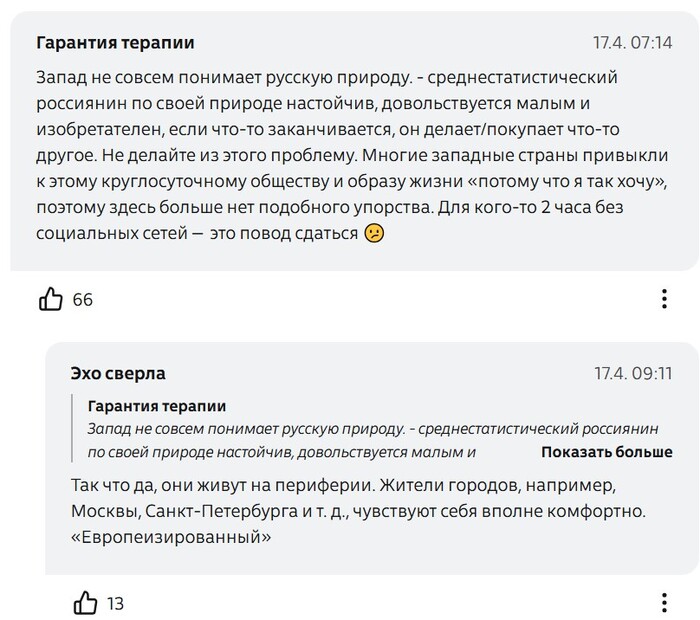Click the 13 likes counter

(115, 603)
